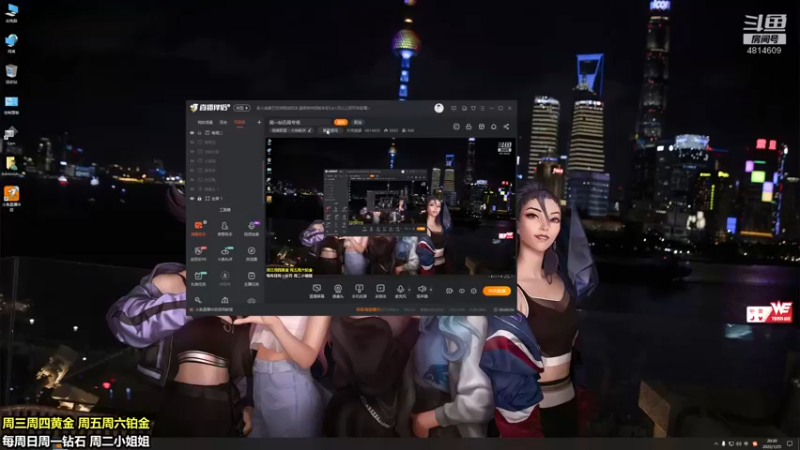Open the mail icon in title bar

click(464, 108)
